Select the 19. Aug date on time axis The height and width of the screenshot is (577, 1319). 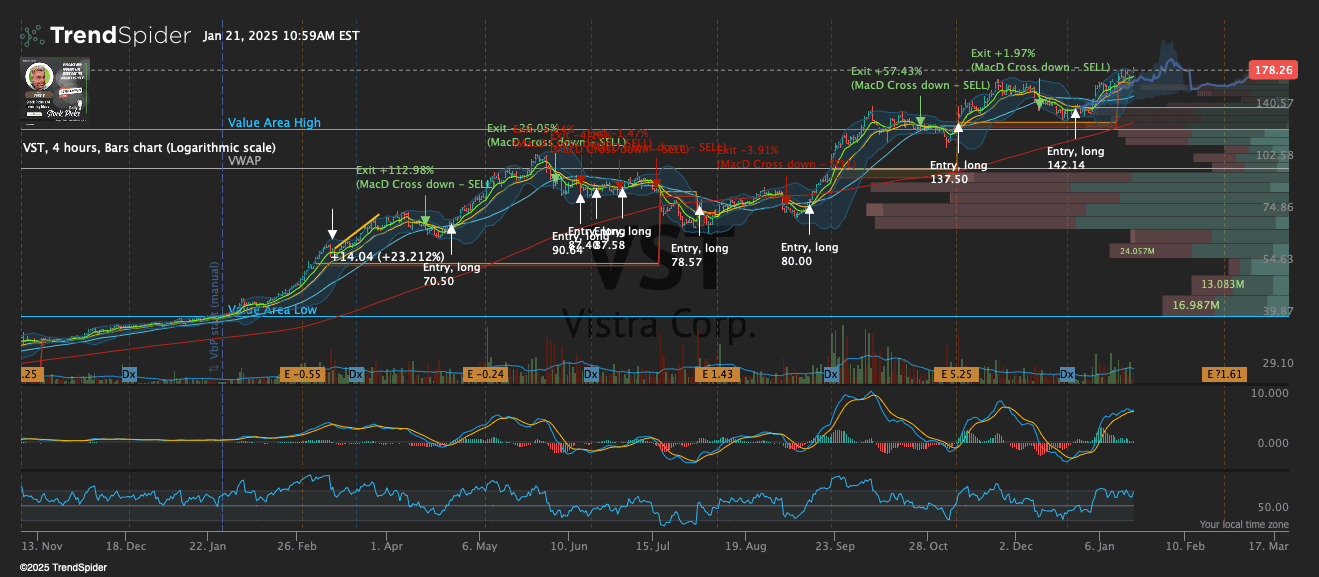point(746,548)
